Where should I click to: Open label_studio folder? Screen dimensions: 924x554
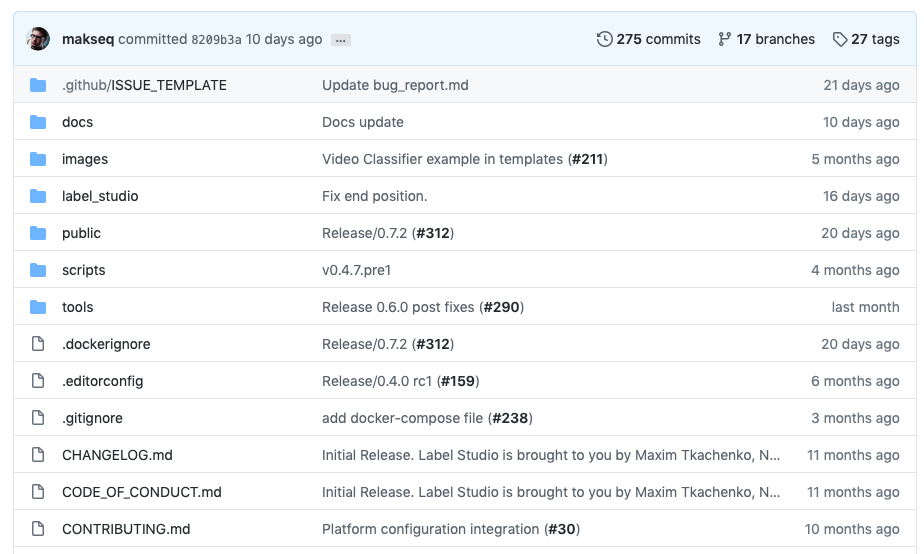click(x=100, y=196)
